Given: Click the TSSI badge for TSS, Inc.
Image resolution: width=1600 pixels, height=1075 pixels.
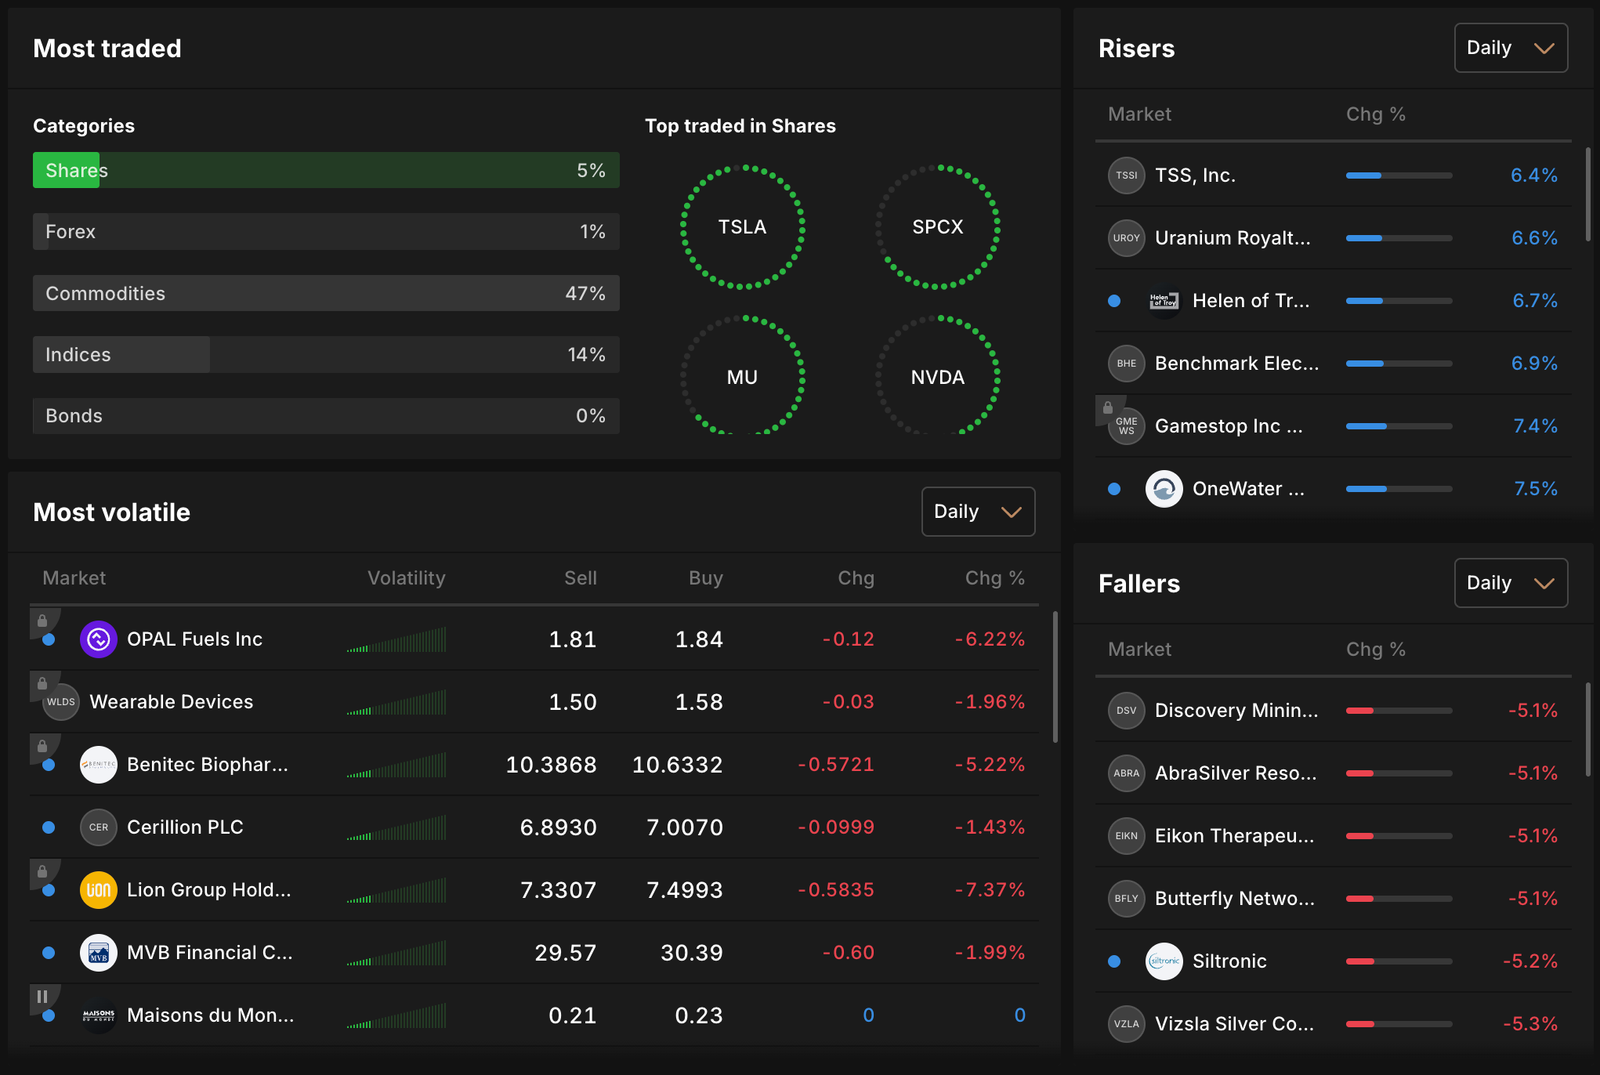Looking at the screenshot, I should 1126,175.
